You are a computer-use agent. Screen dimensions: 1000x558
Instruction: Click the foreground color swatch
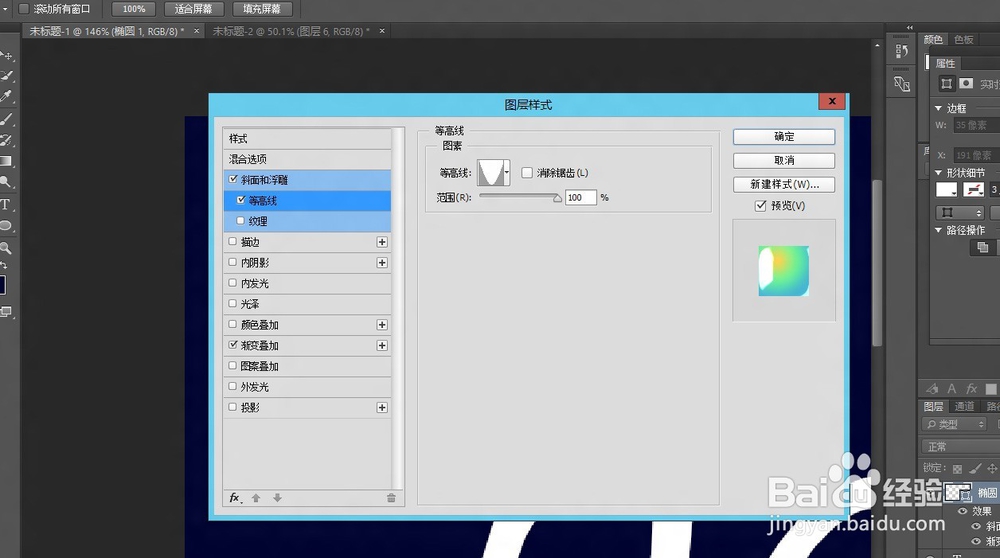click(3, 285)
